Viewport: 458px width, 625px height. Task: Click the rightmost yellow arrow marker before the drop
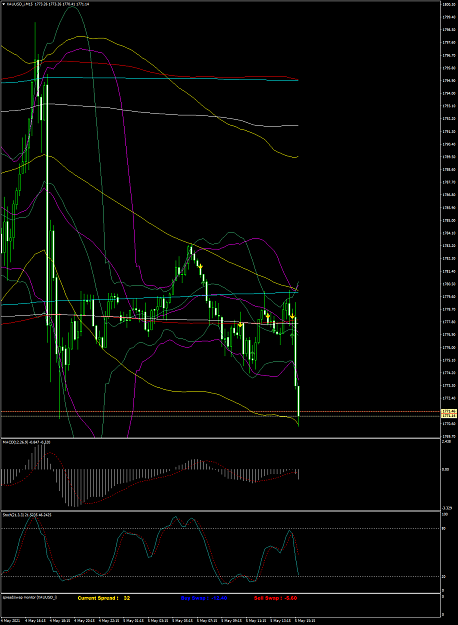(x=292, y=316)
